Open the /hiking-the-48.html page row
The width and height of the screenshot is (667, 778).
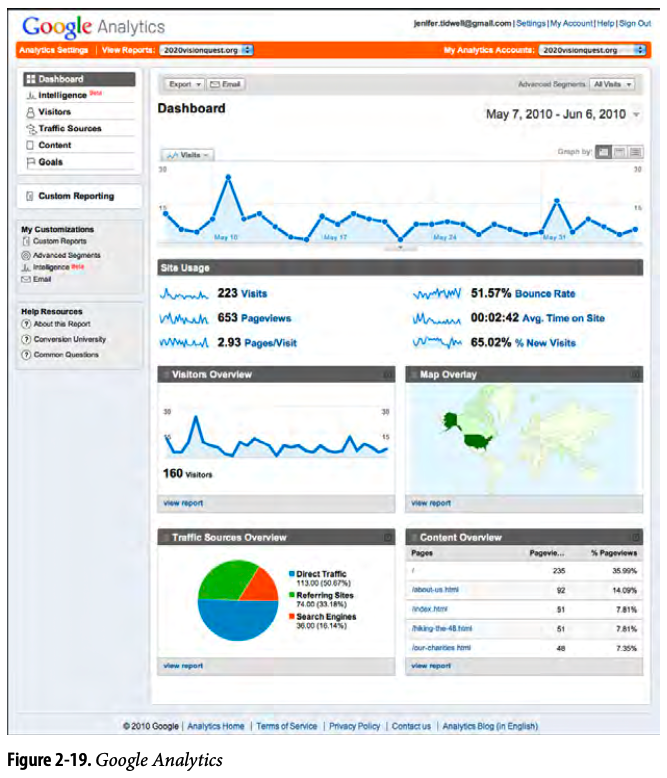[524, 629]
